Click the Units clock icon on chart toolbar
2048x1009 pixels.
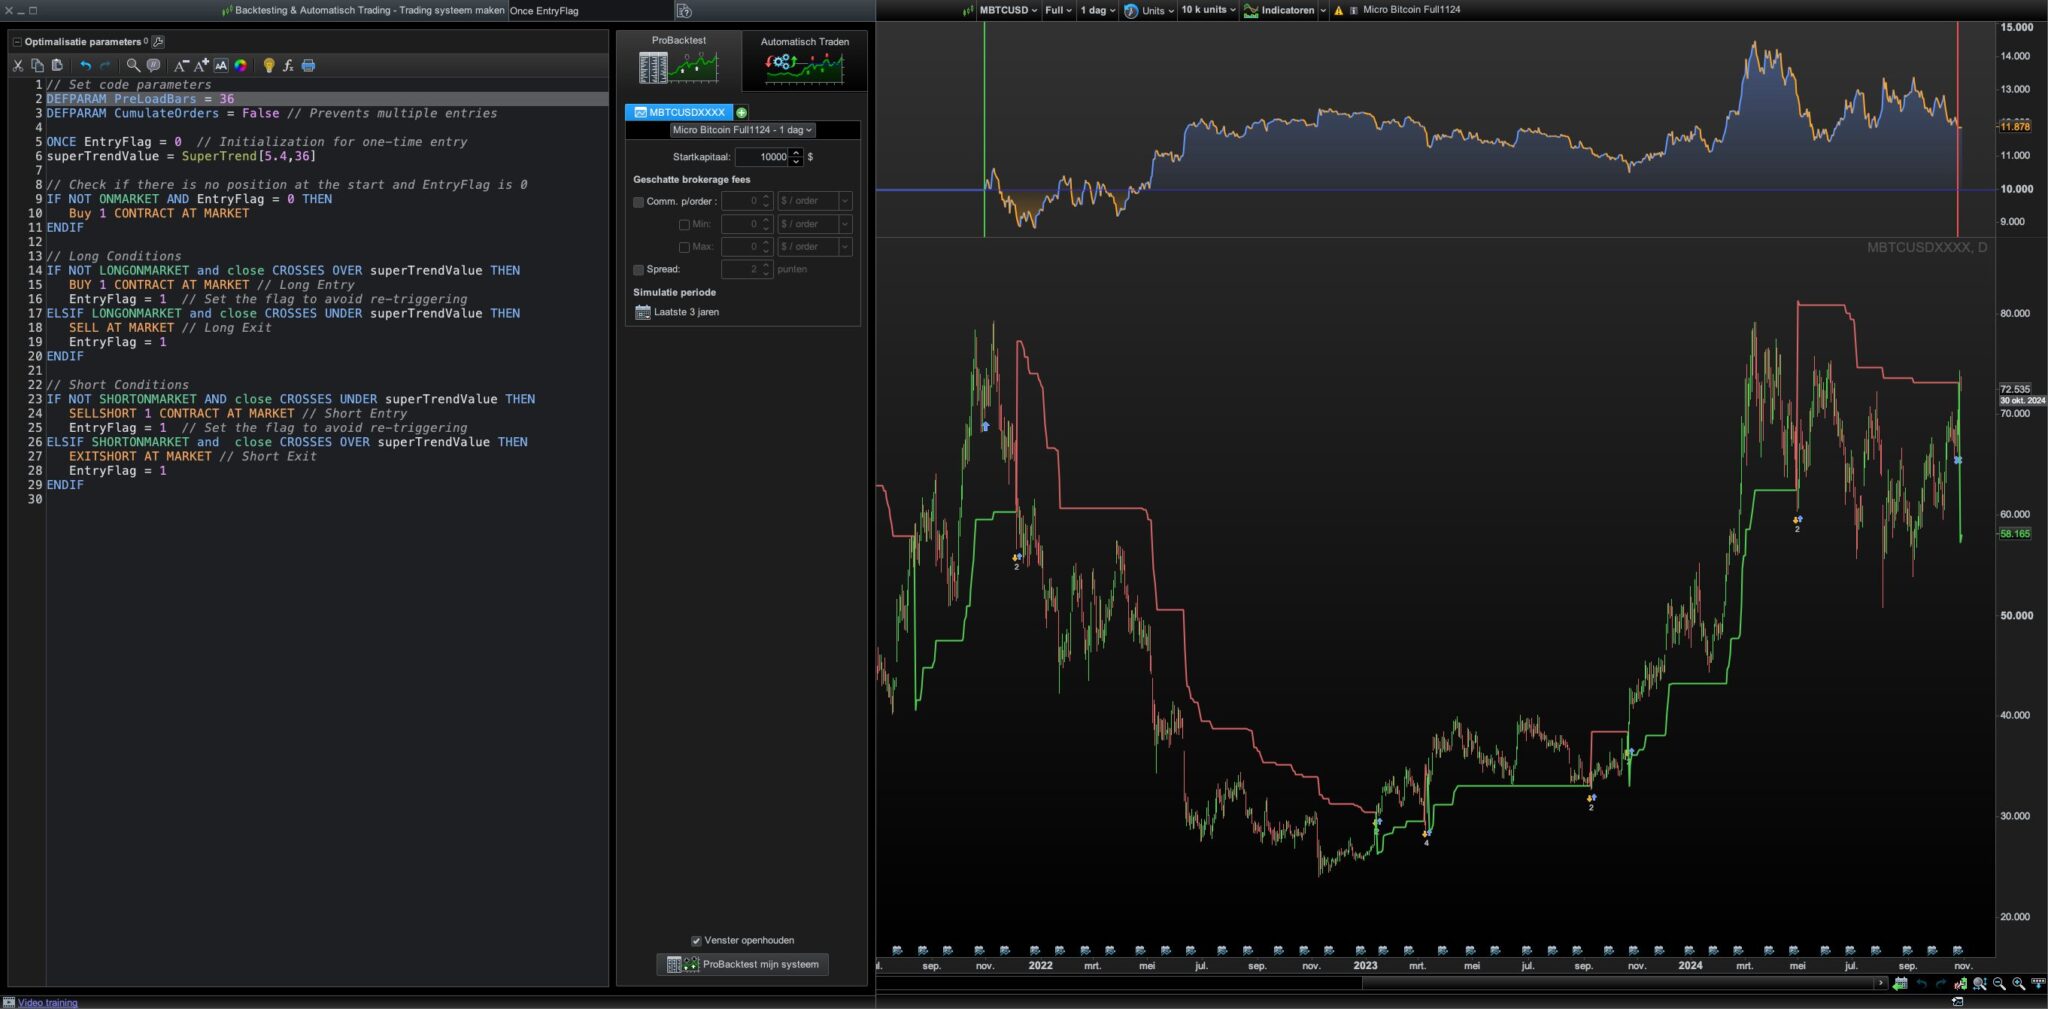(1131, 11)
